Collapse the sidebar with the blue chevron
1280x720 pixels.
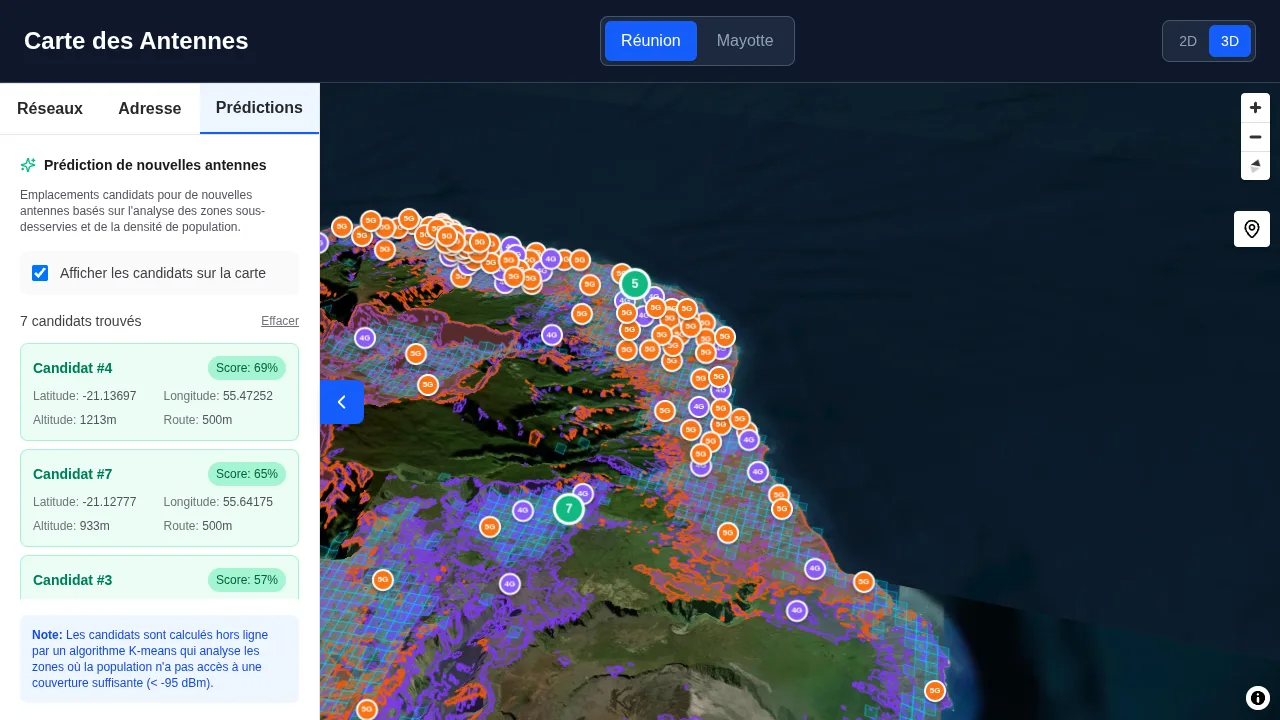point(342,402)
